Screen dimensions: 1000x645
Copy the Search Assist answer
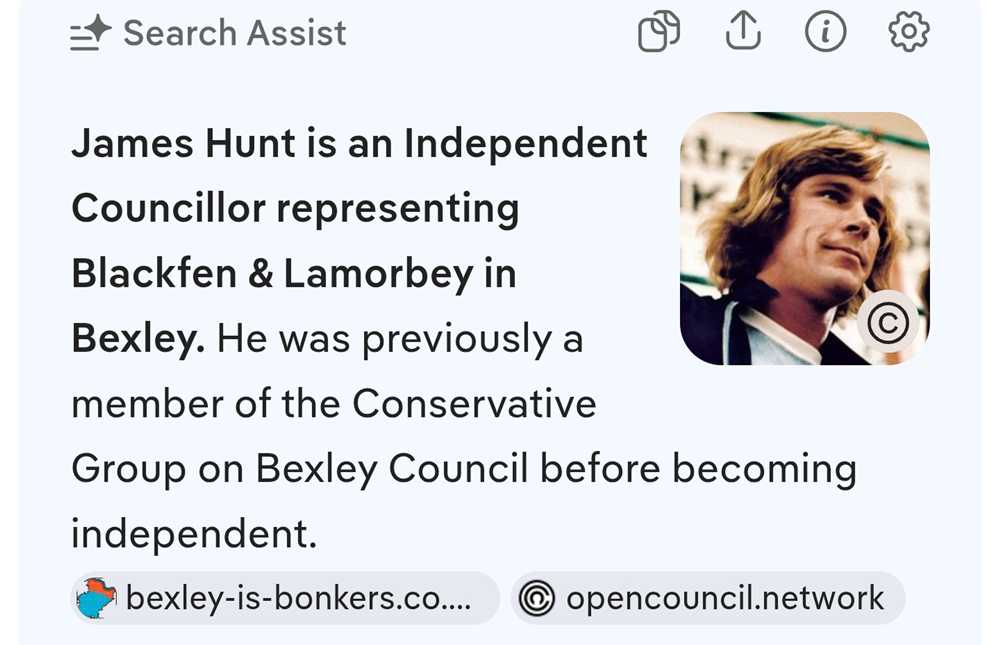[x=658, y=34]
